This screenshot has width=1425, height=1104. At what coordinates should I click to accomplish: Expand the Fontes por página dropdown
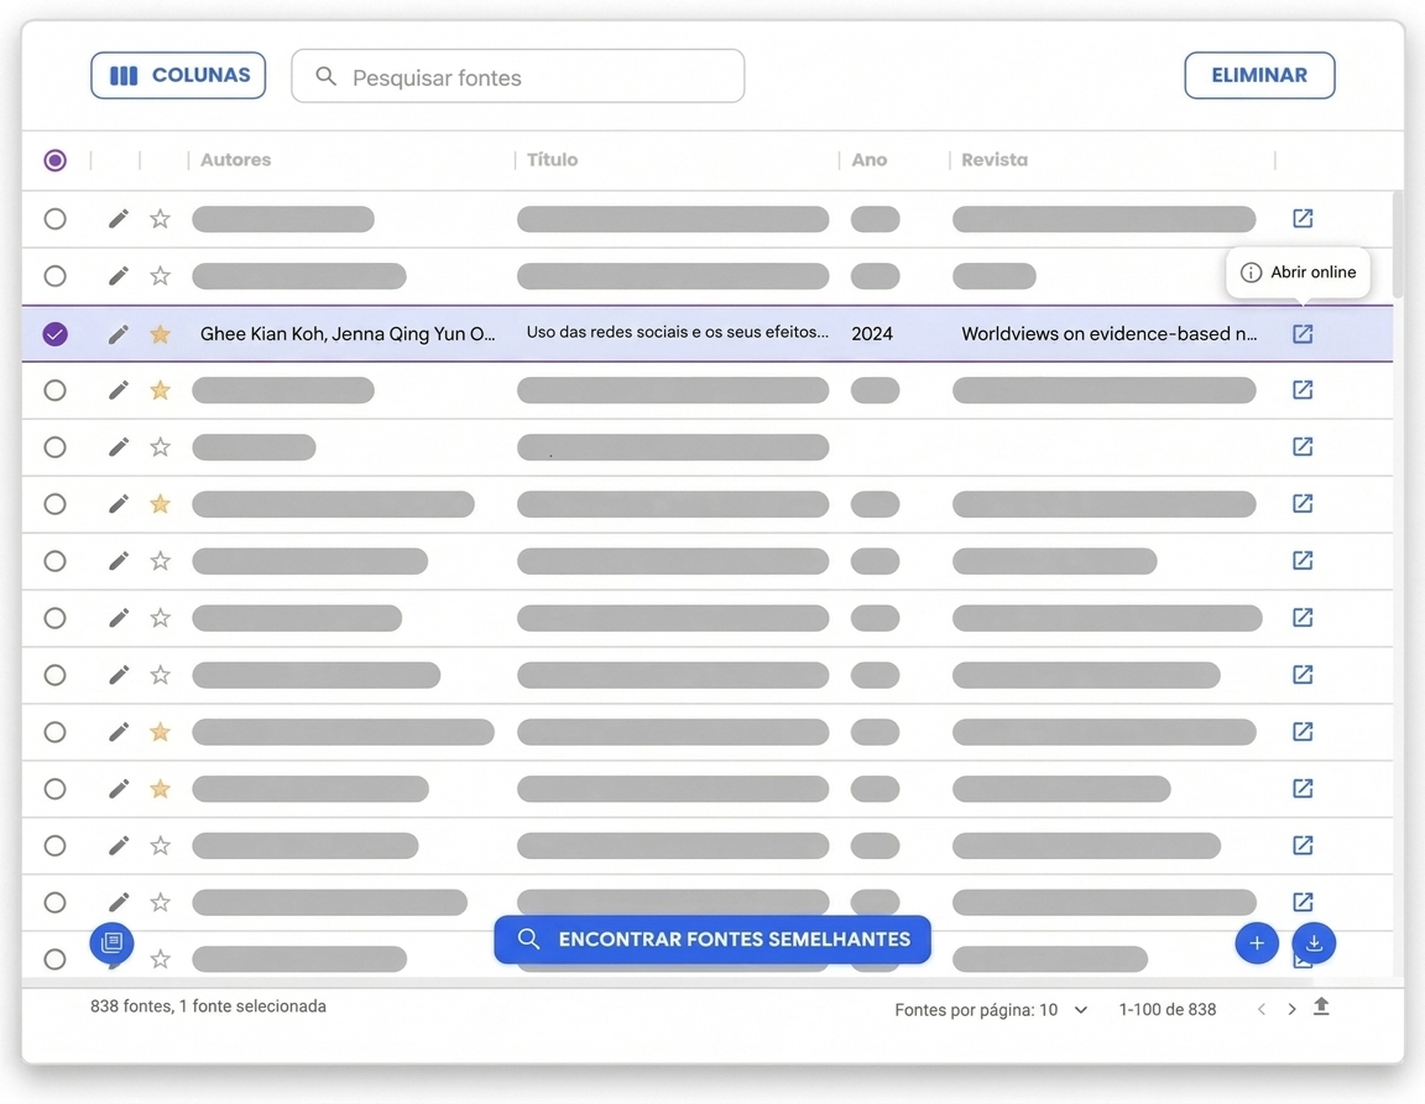[x=1081, y=1010]
